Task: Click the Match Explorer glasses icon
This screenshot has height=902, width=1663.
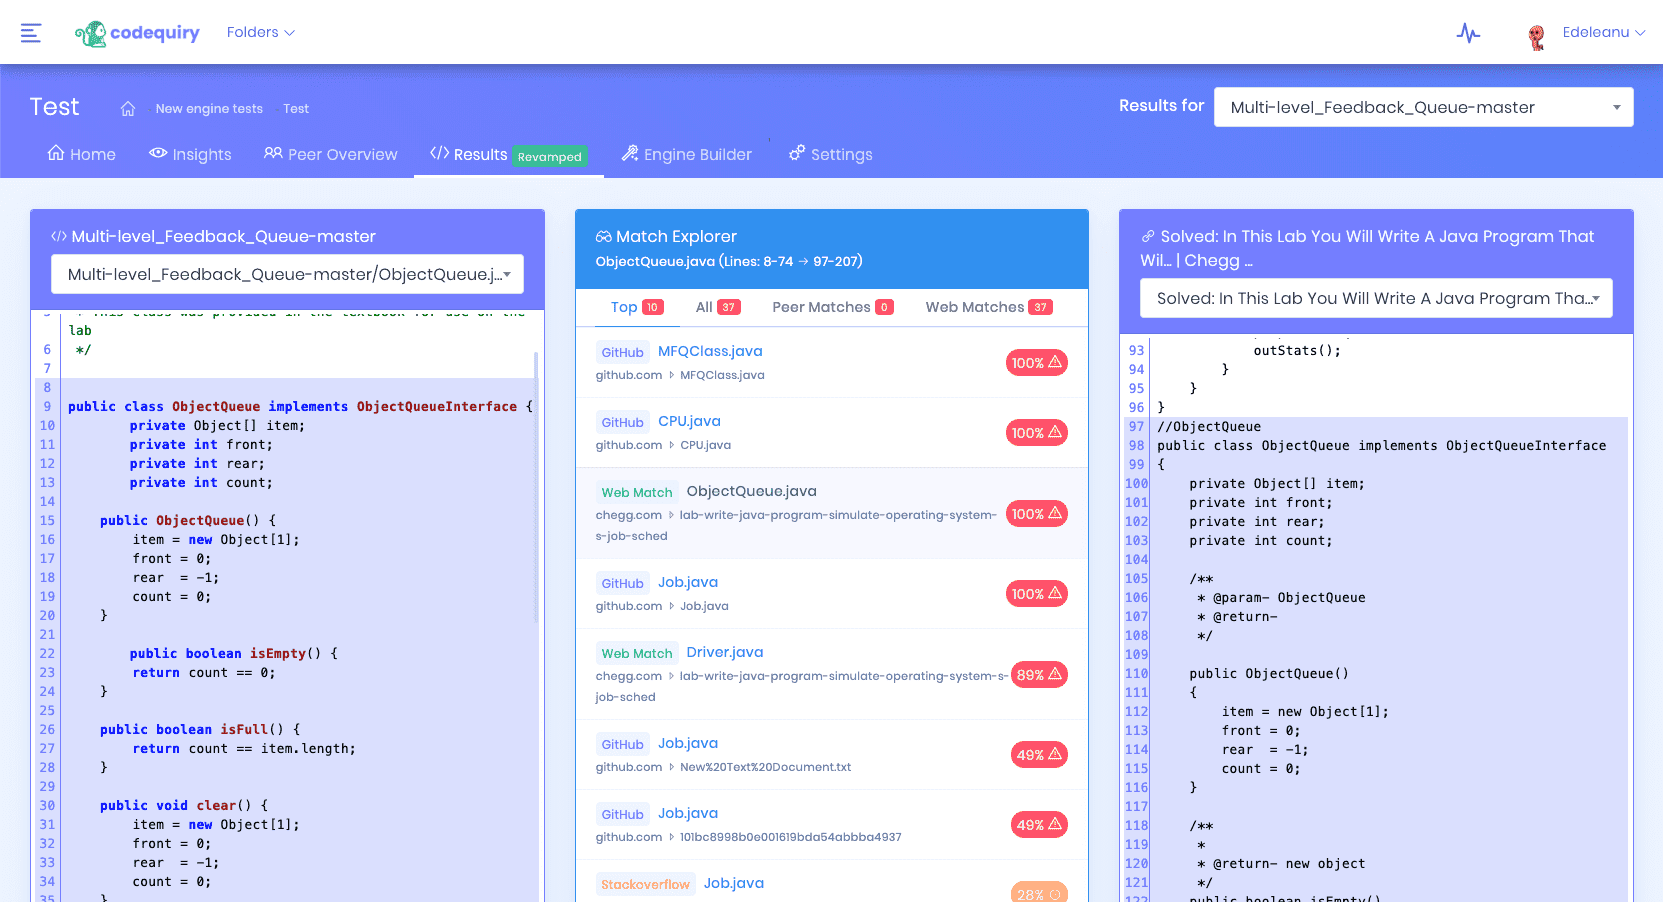Action: [x=602, y=236]
